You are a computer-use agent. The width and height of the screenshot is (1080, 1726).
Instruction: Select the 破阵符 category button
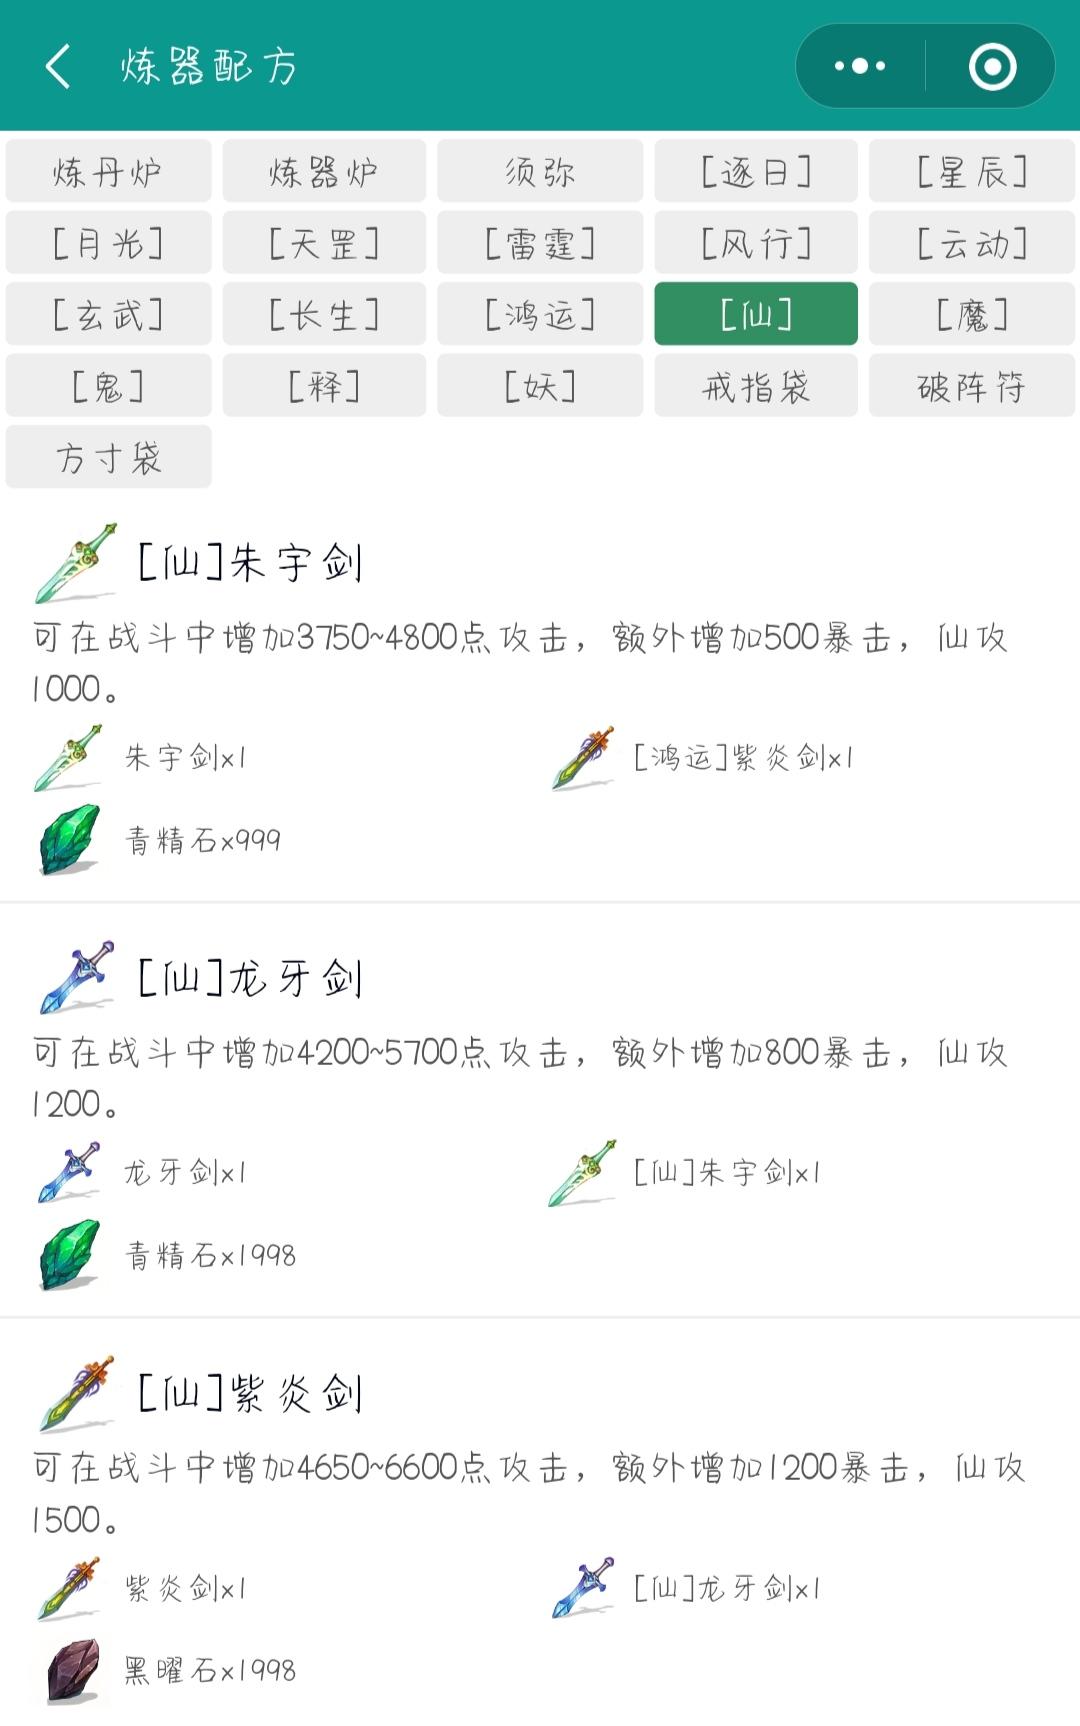coord(972,385)
